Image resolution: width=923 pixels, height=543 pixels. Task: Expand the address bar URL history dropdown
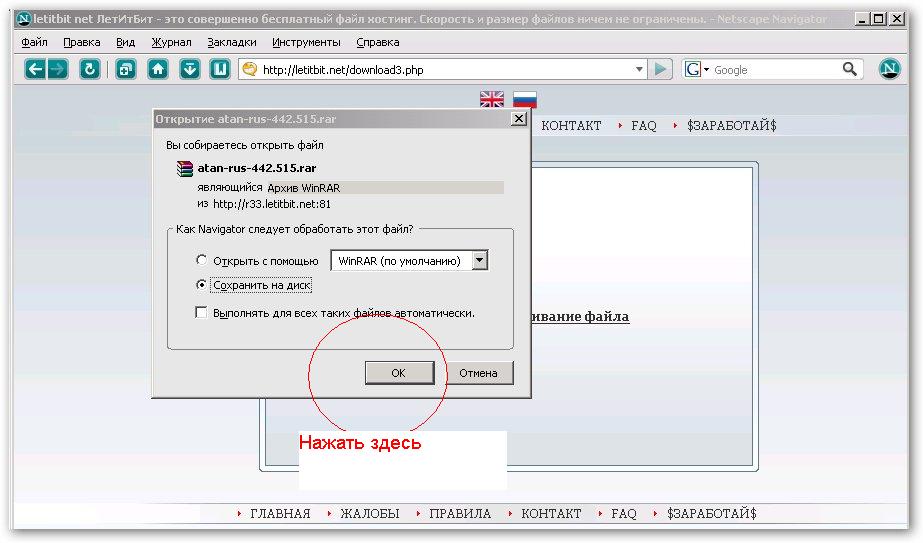click(639, 69)
